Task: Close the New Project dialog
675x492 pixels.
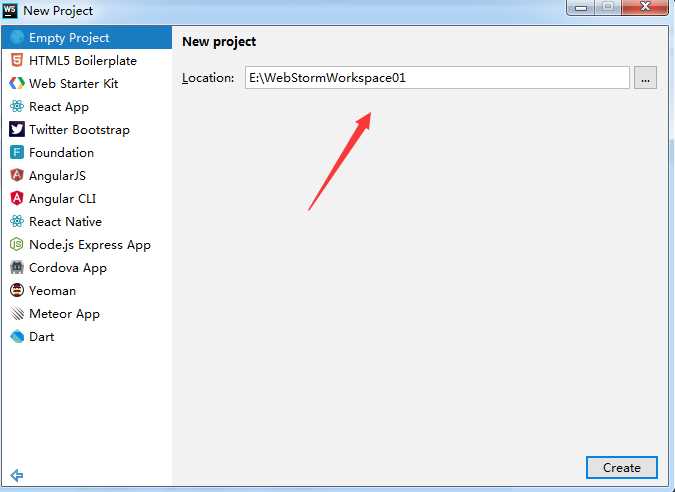Action: coord(645,7)
